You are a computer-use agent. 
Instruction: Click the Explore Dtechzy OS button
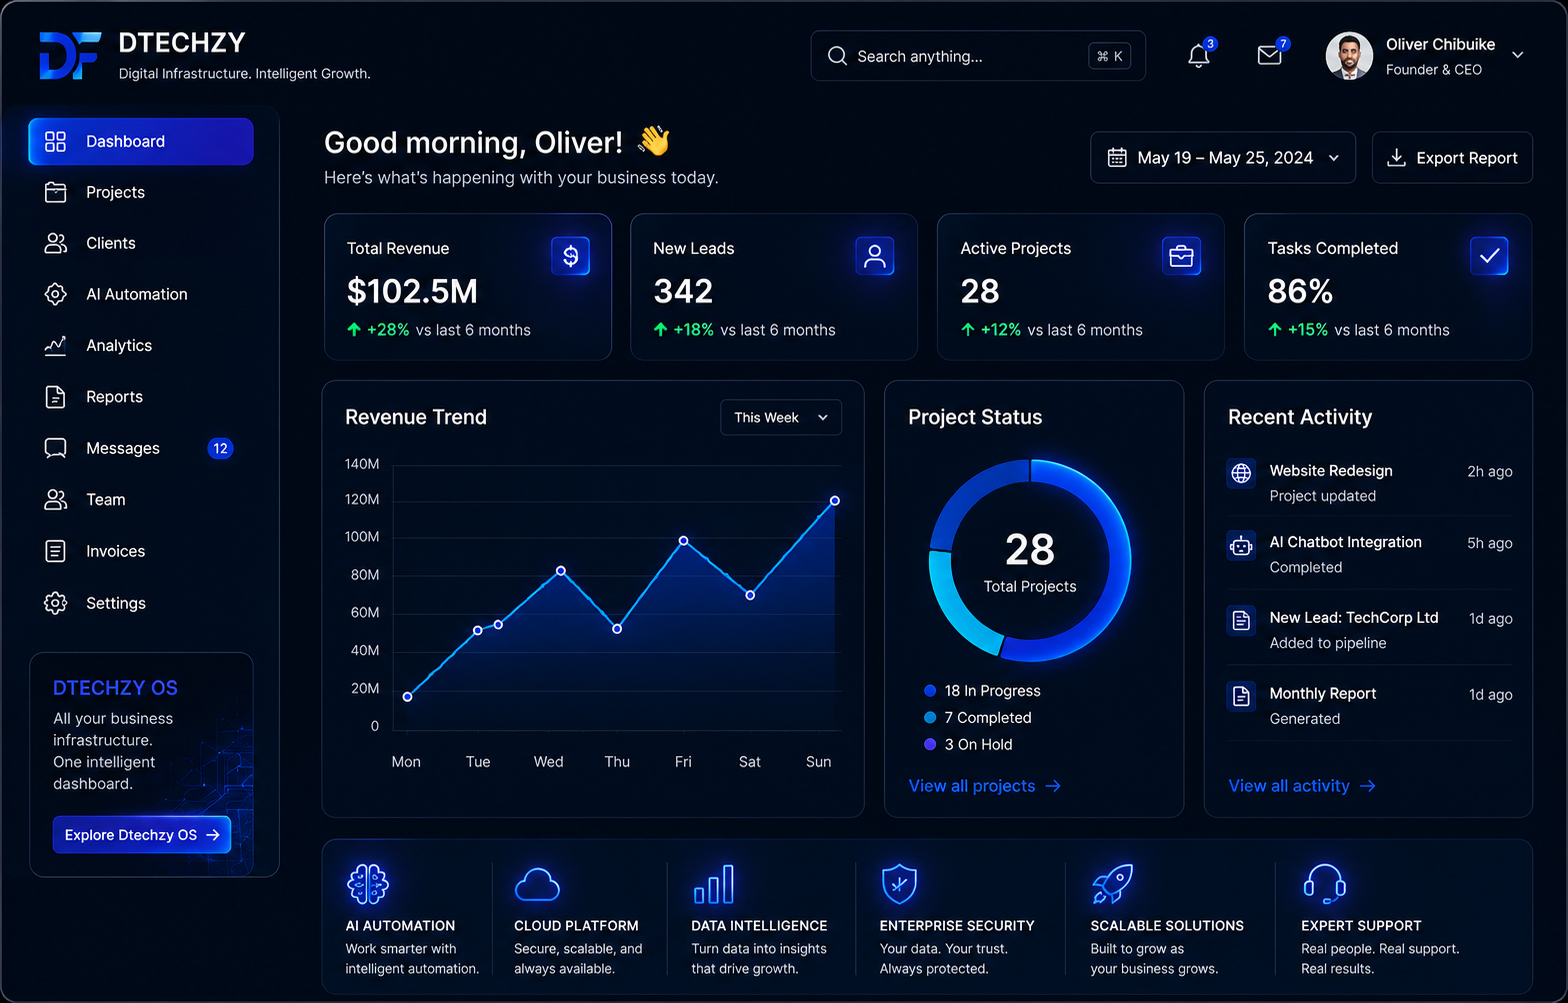click(x=142, y=835)
